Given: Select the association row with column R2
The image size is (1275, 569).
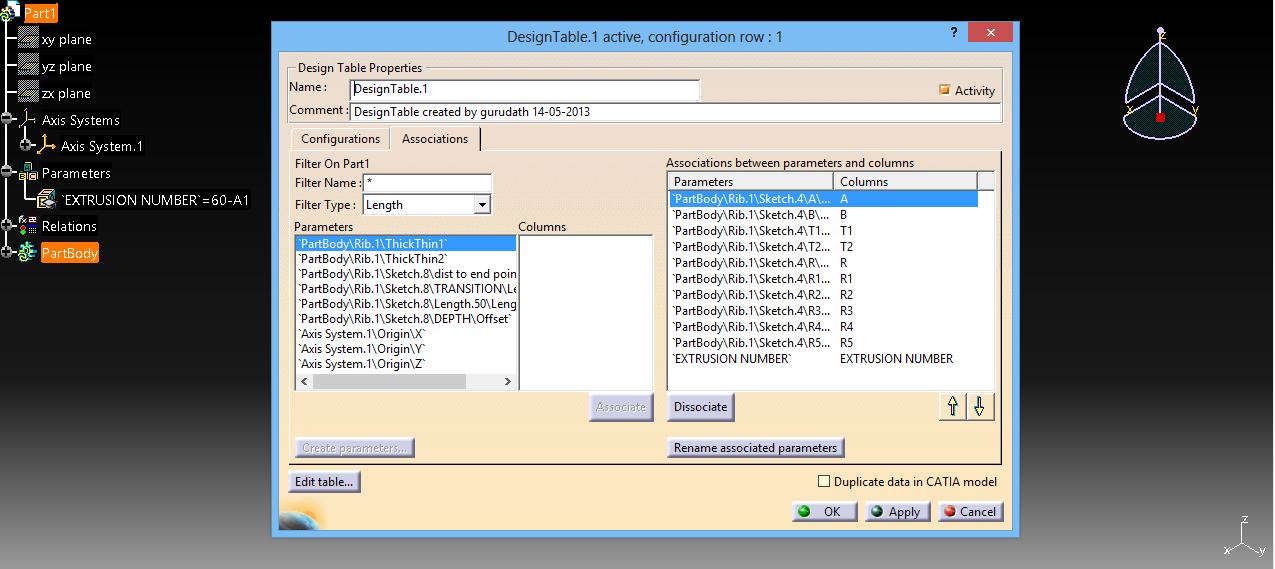Looking at the screenshot, I should coord(823,295).
